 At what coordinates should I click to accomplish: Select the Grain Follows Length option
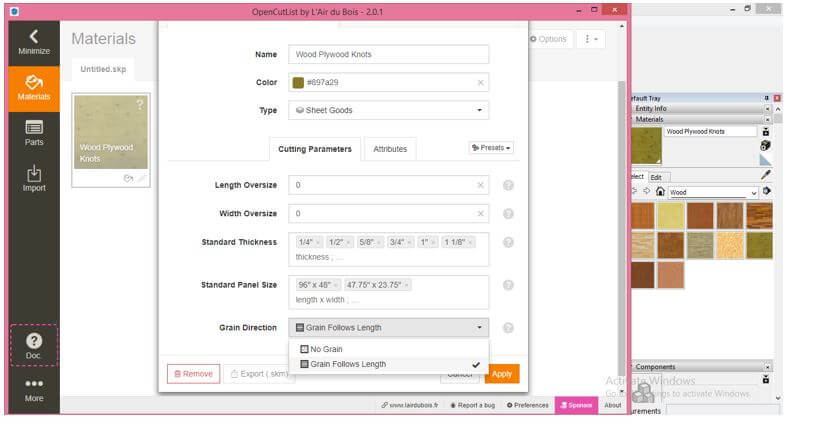tap(388, 364)
